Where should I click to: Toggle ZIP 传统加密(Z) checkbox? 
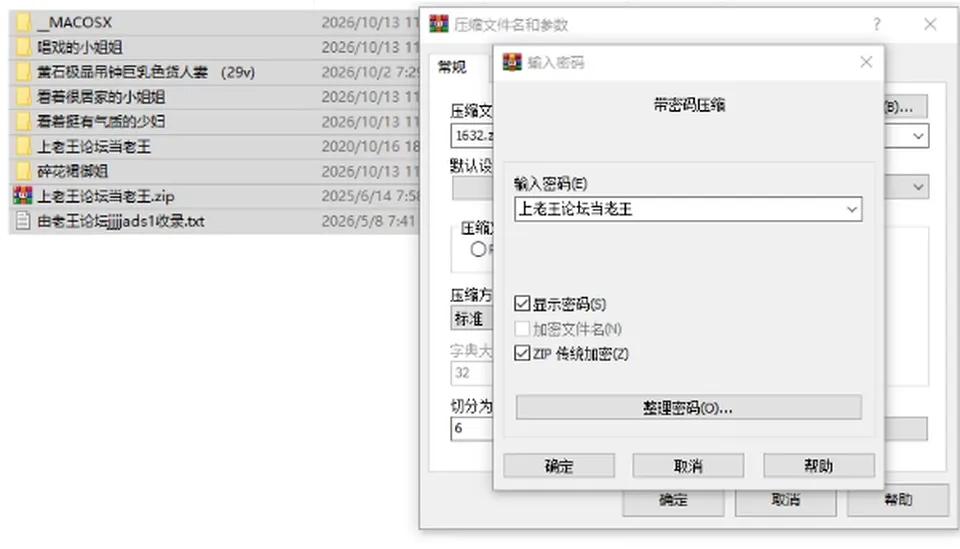coord(522,353)
